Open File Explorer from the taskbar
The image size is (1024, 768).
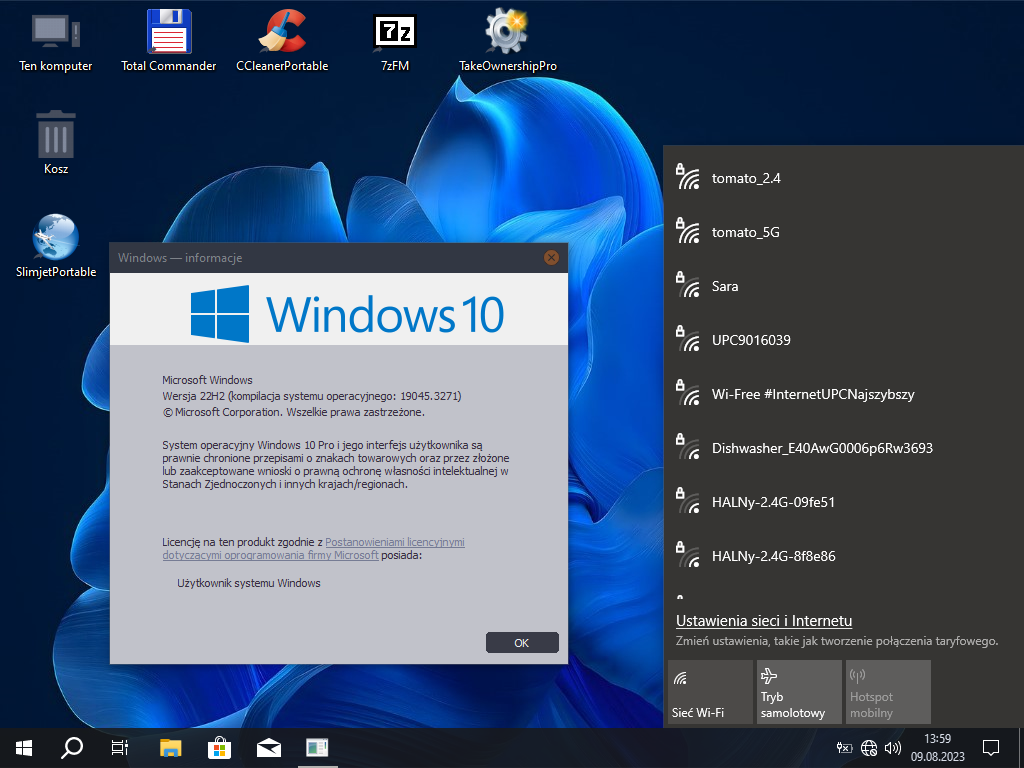(x=172, y=747)
